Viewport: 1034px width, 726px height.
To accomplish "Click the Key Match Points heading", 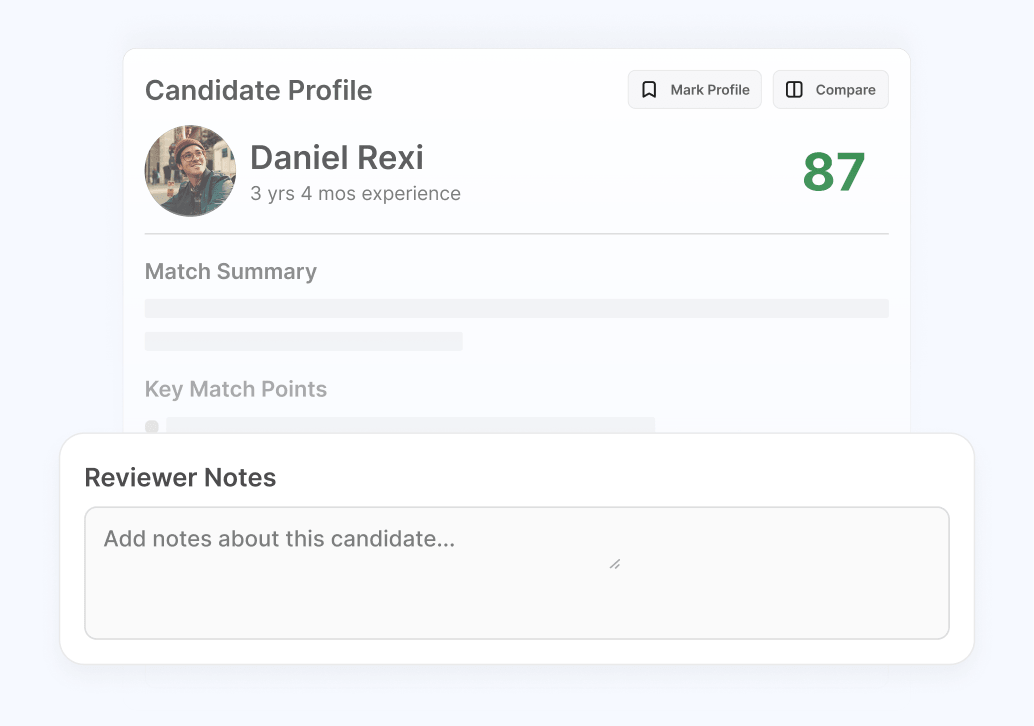I will coord(235,389).
